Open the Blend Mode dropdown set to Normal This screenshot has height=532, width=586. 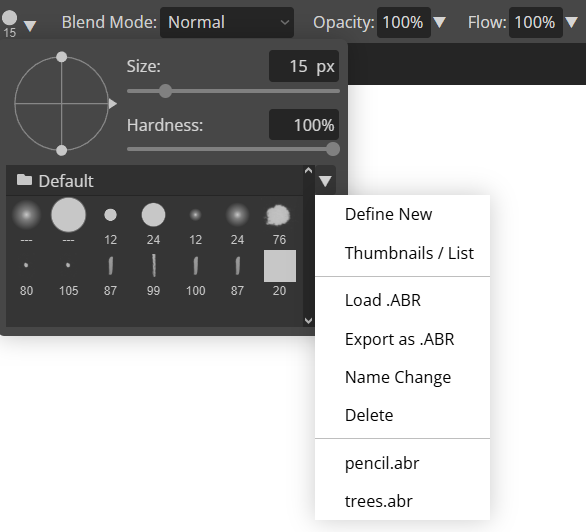tap(227, 22)
